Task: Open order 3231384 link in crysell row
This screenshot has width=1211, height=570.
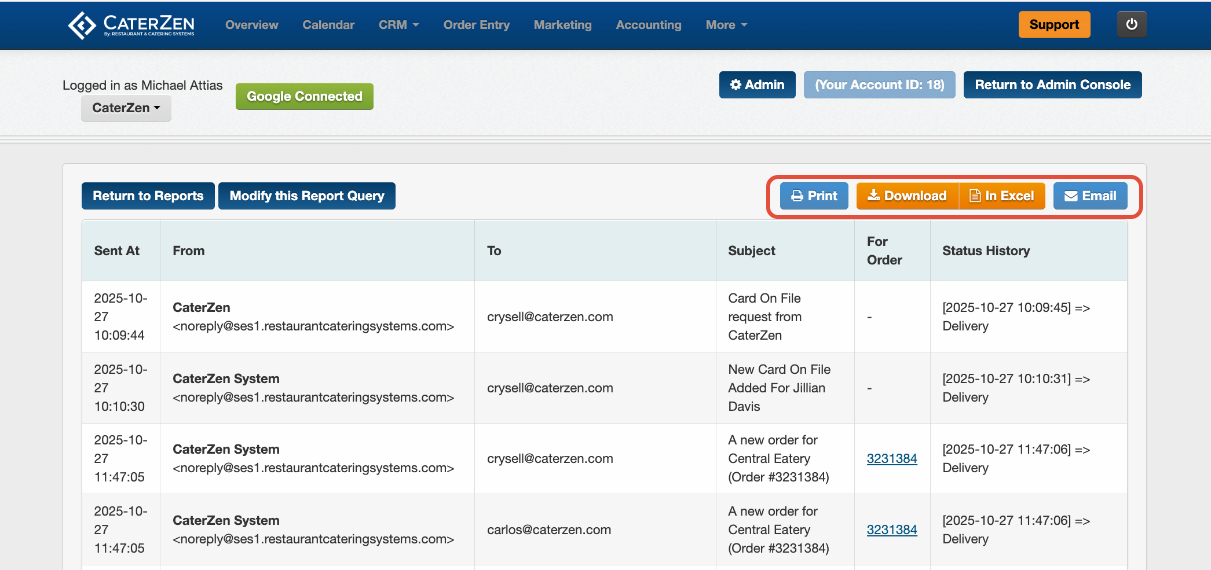Action: coord(892,459)
